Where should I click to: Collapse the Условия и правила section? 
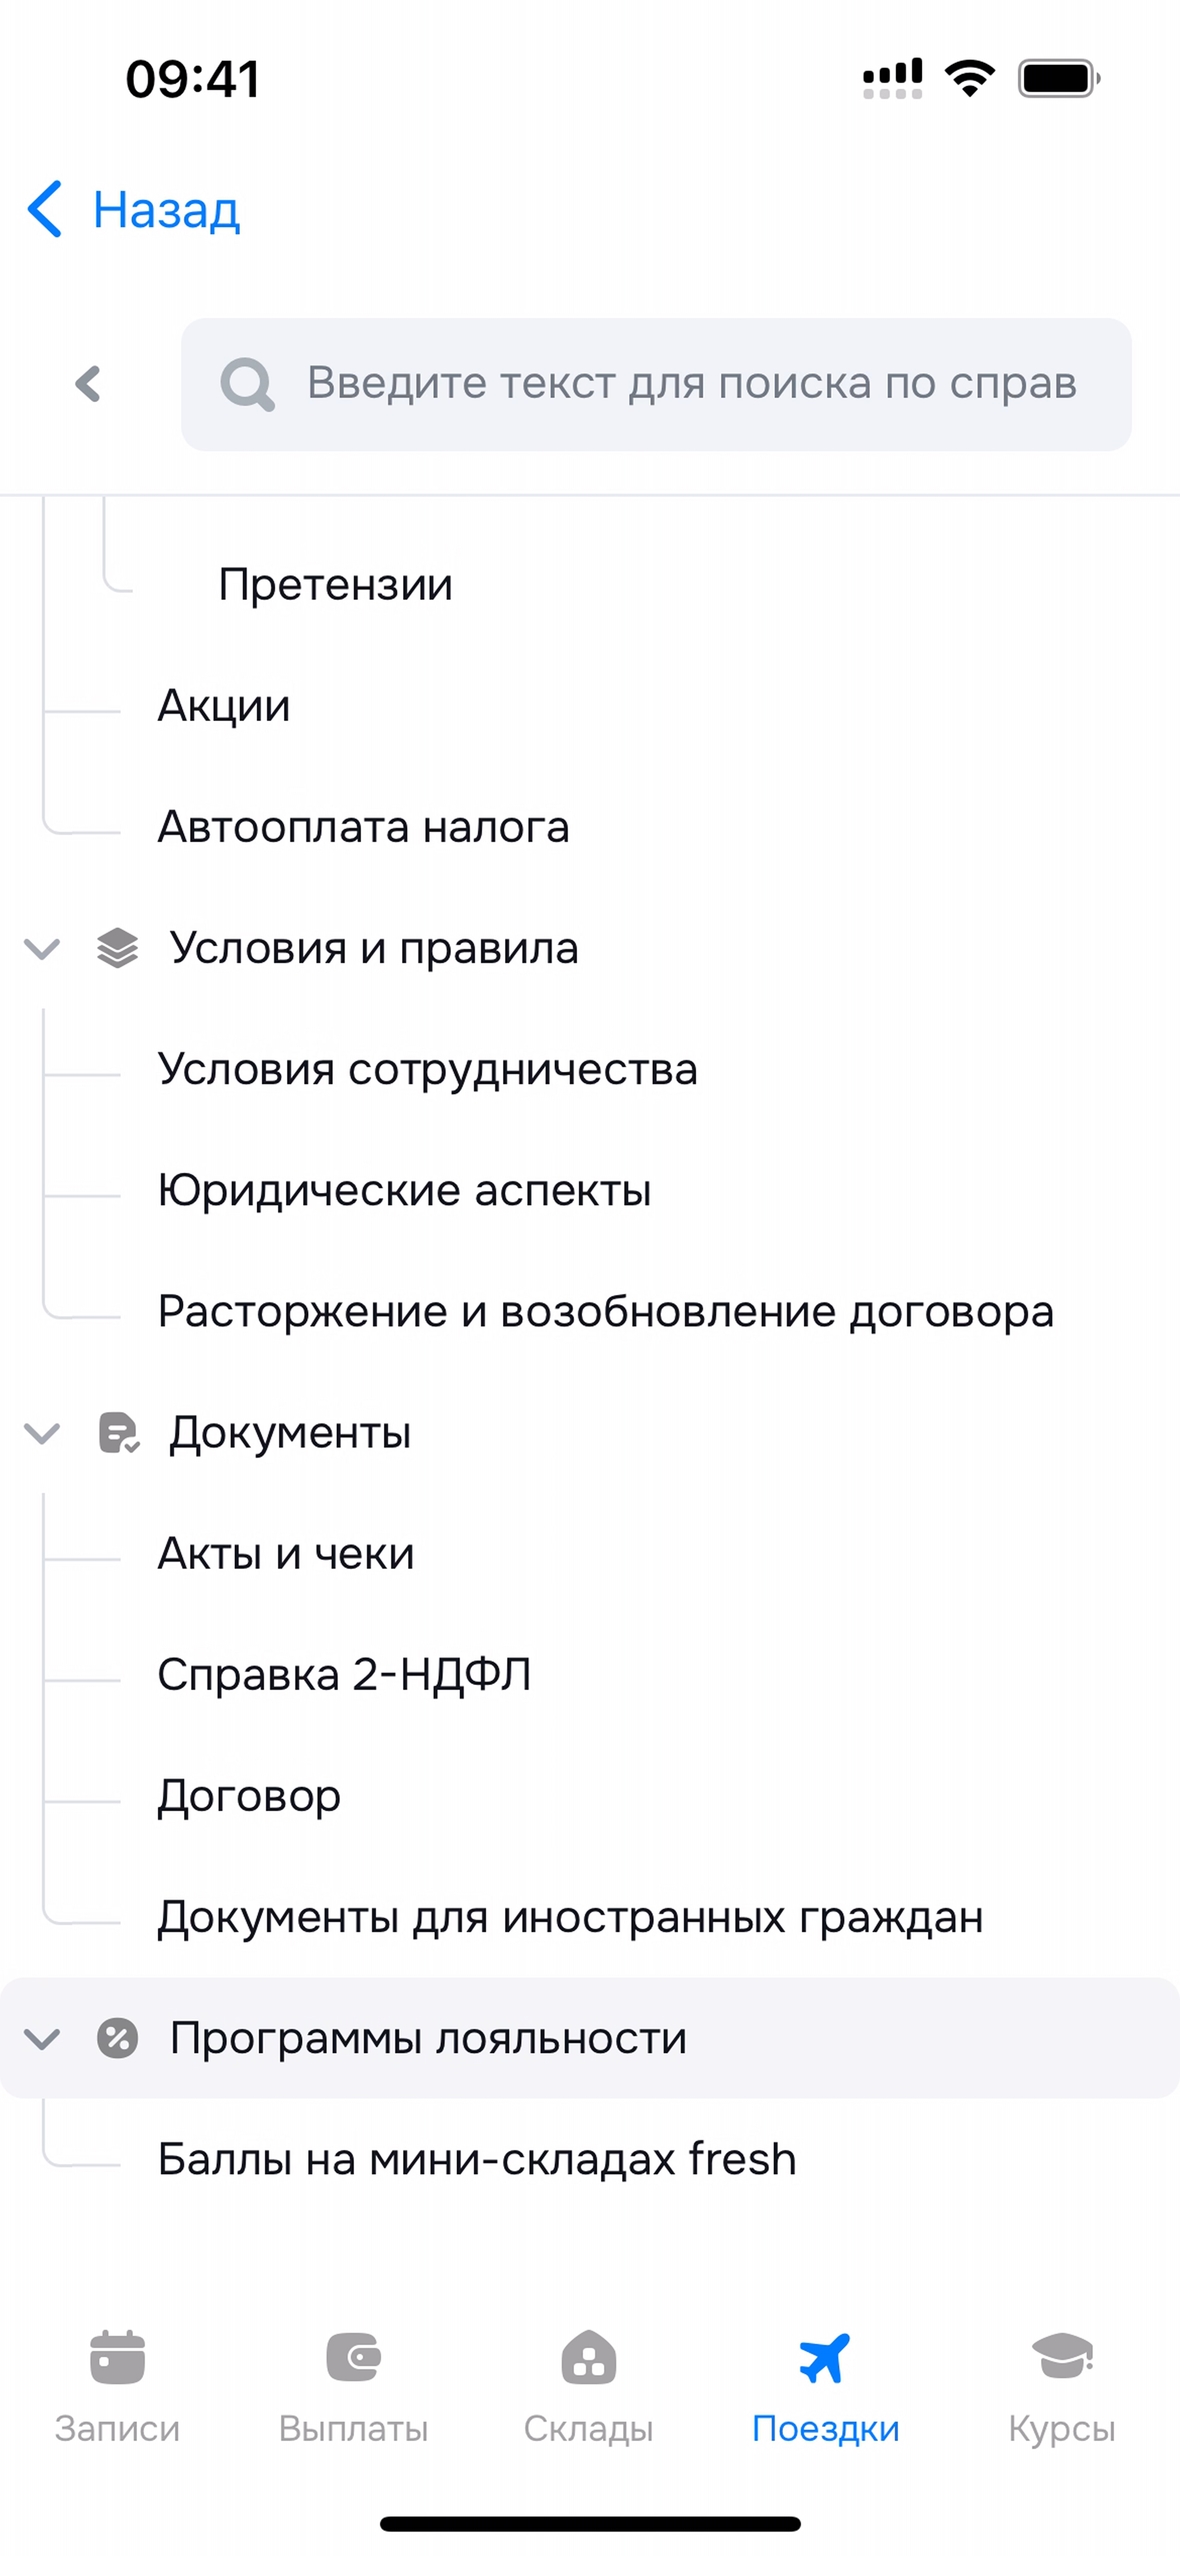coord(42,948)
